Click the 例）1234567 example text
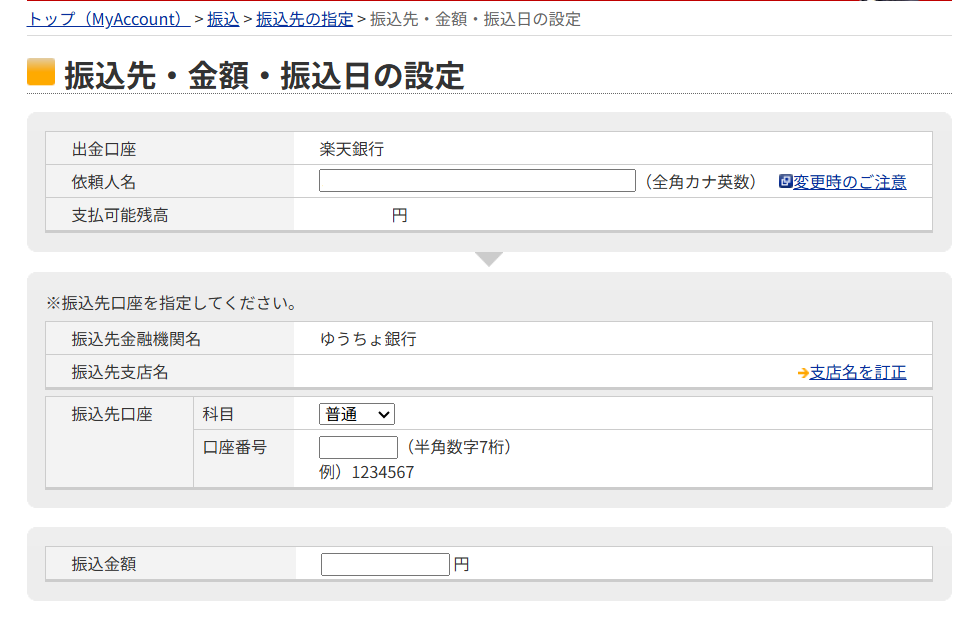 click(x=366, y=472)
